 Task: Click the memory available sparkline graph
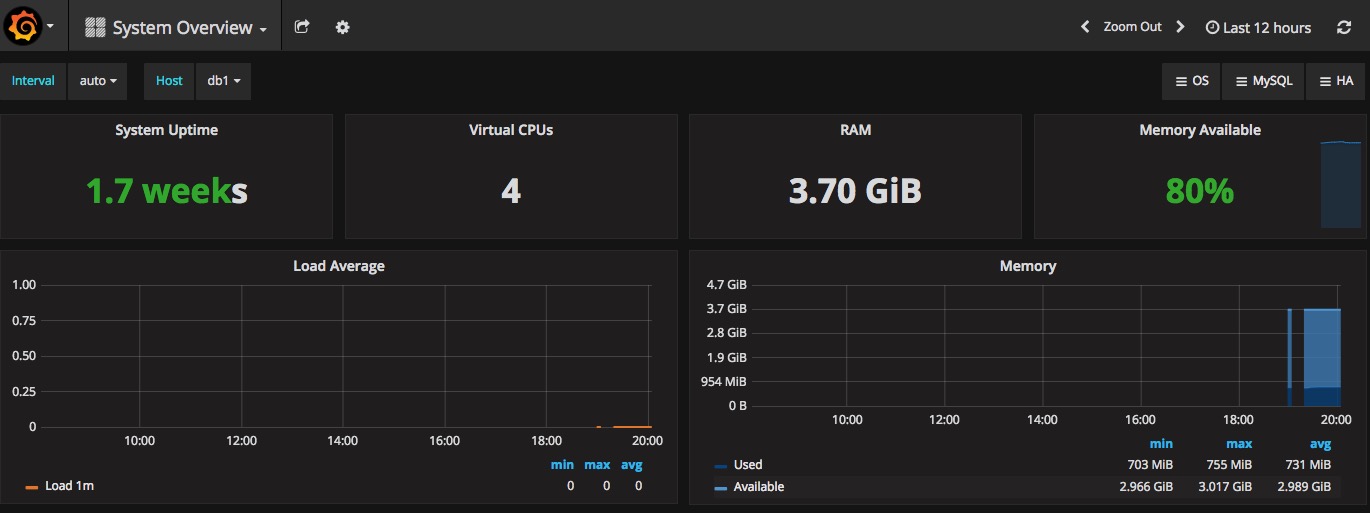coord(1341,184)
